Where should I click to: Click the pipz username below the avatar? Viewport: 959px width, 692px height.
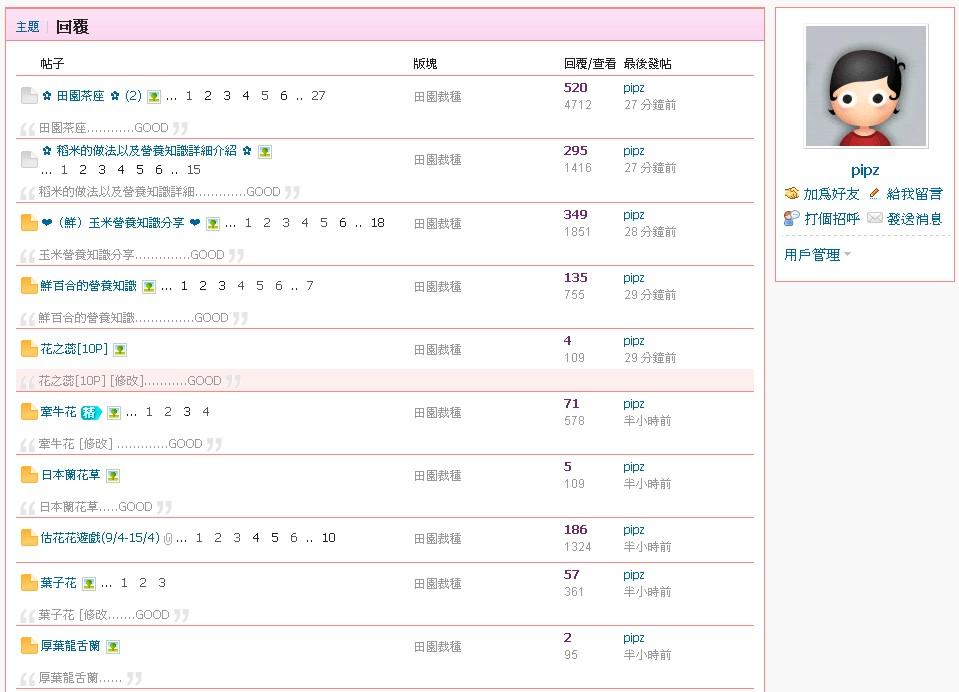pos(865,170)
